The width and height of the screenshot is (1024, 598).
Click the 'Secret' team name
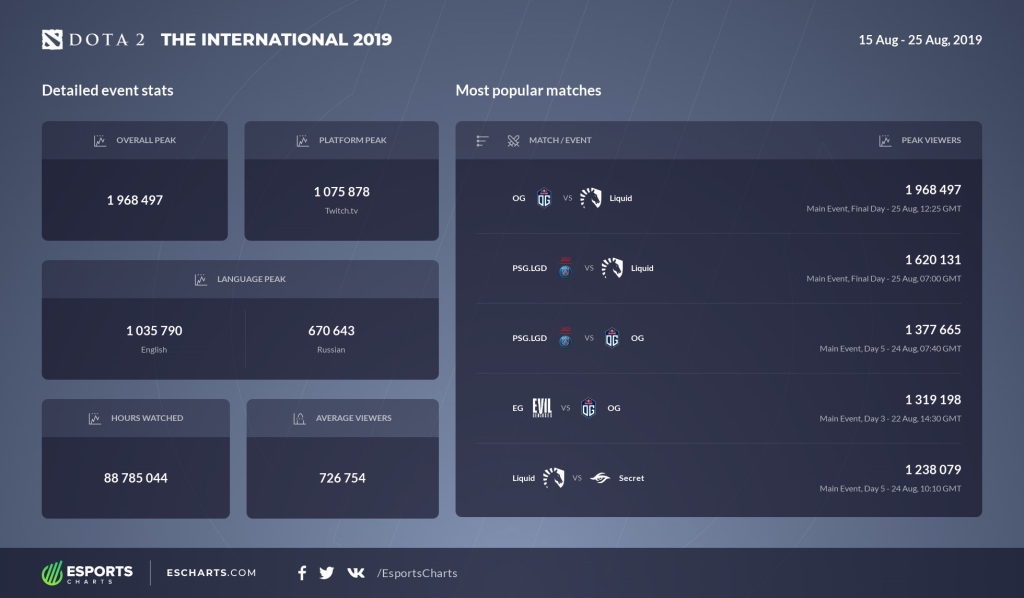pyautogui.click(x=632, y=479)
